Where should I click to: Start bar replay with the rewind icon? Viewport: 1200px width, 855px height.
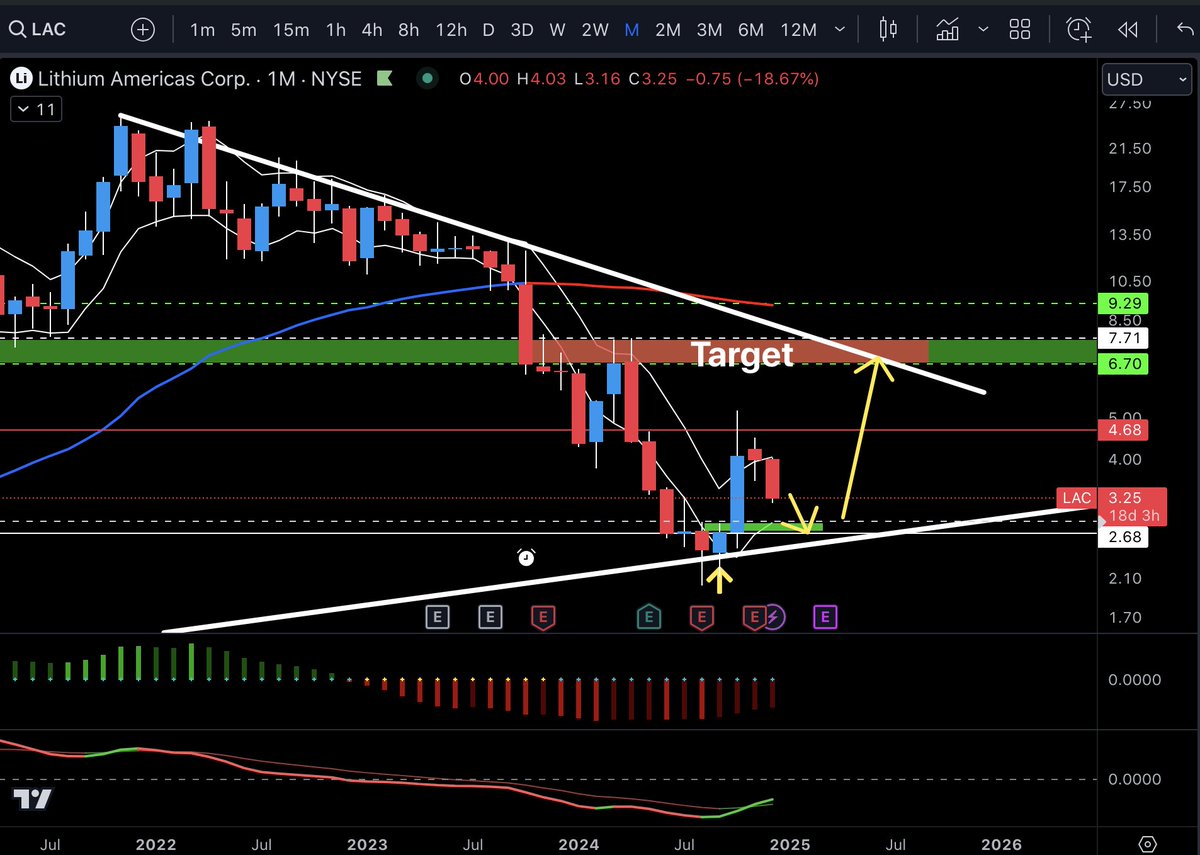(x=1128, y=29)
